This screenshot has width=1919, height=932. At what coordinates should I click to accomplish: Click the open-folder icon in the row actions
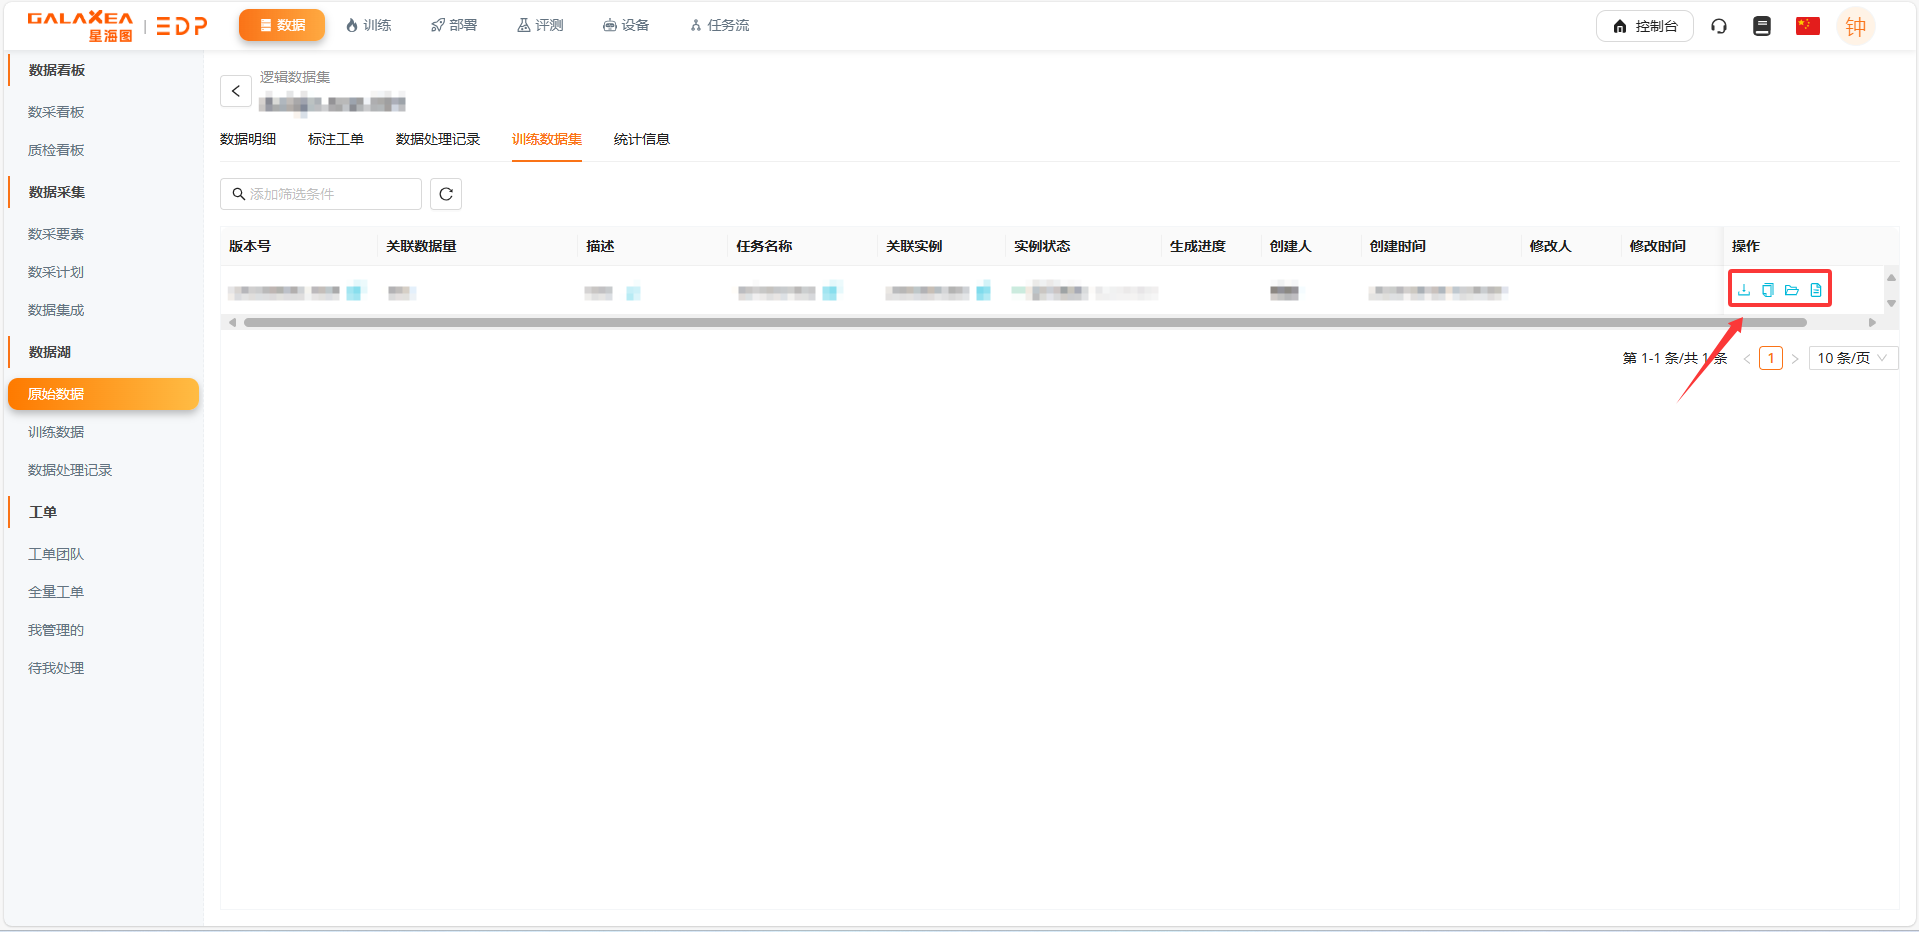click(x=1791, y=290)
